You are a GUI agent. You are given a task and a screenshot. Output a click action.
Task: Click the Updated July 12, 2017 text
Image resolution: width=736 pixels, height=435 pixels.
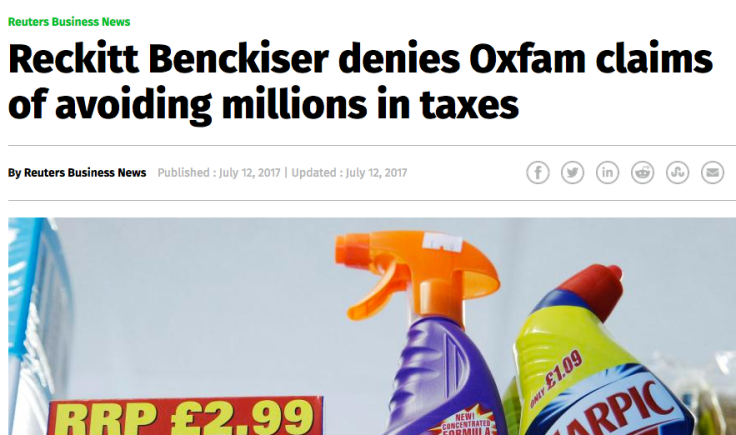tap(349, 173)
